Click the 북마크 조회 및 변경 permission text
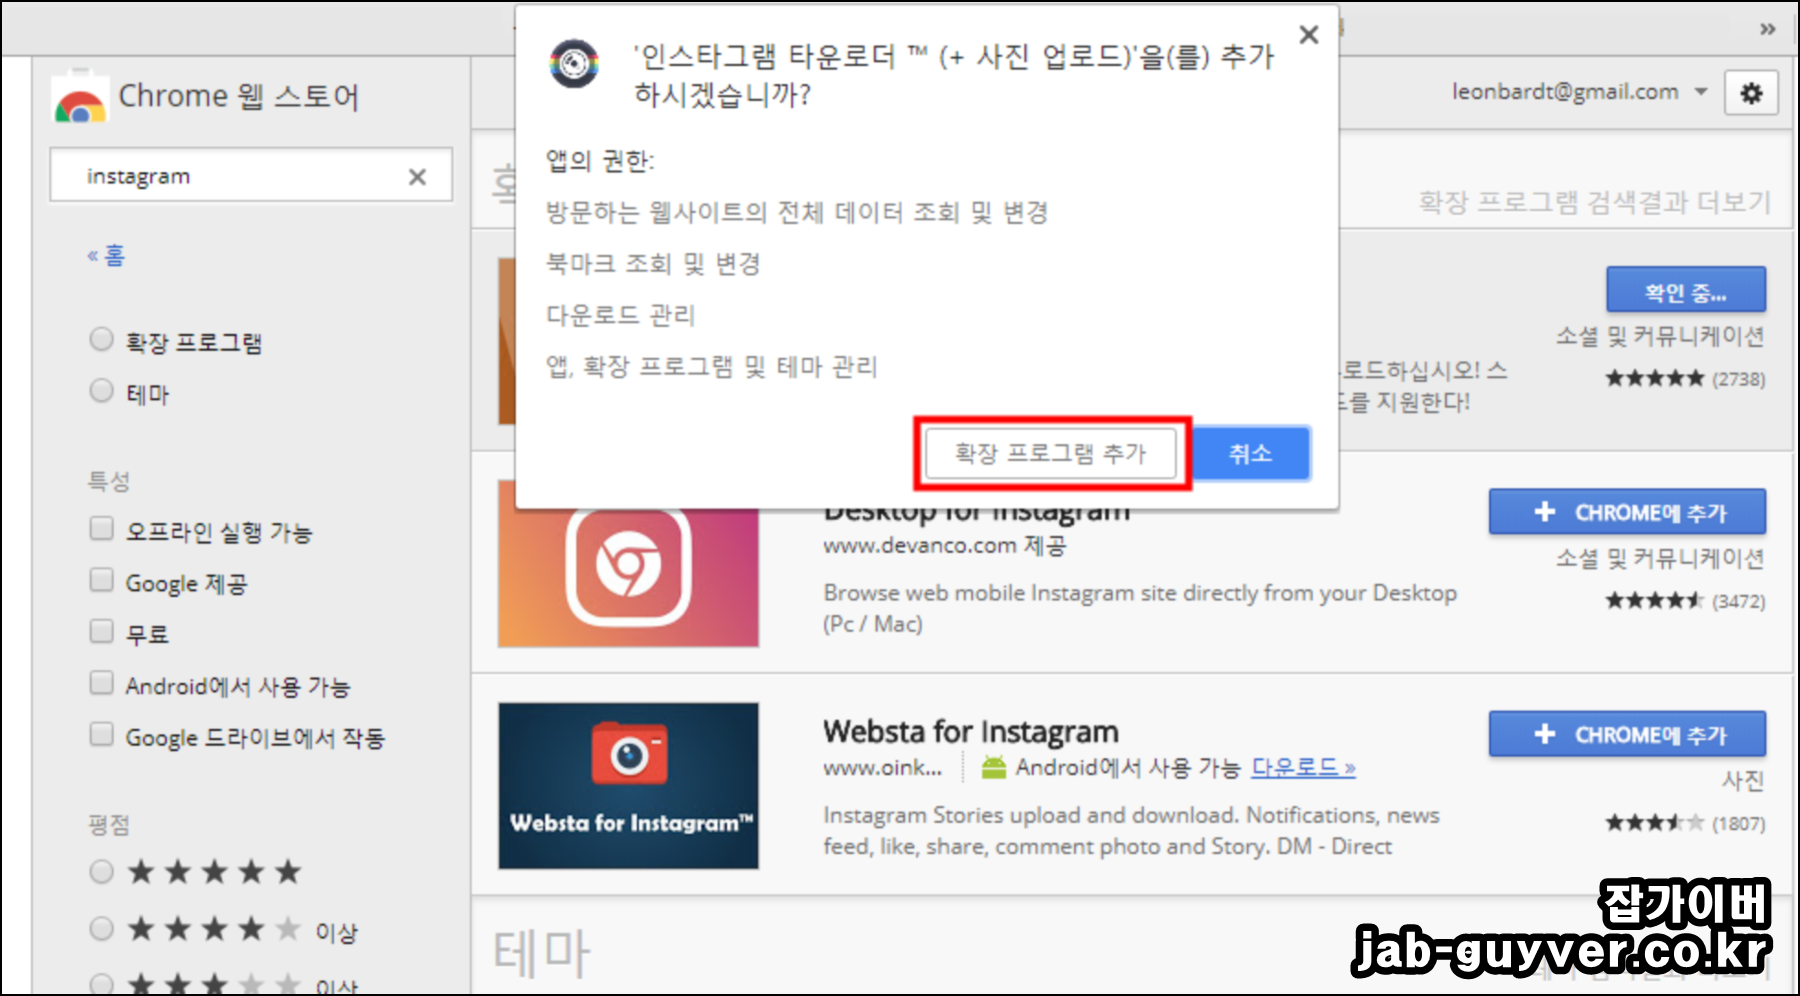Screen dimensions: 1800x996 click(653, 264)
